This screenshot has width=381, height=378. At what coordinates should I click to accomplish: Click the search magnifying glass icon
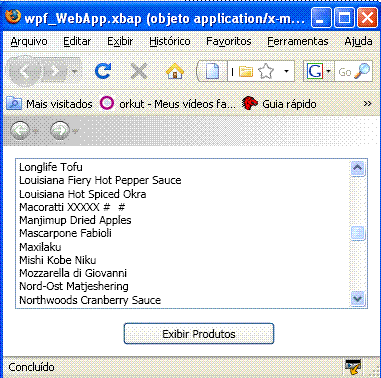tap(362, 71)
